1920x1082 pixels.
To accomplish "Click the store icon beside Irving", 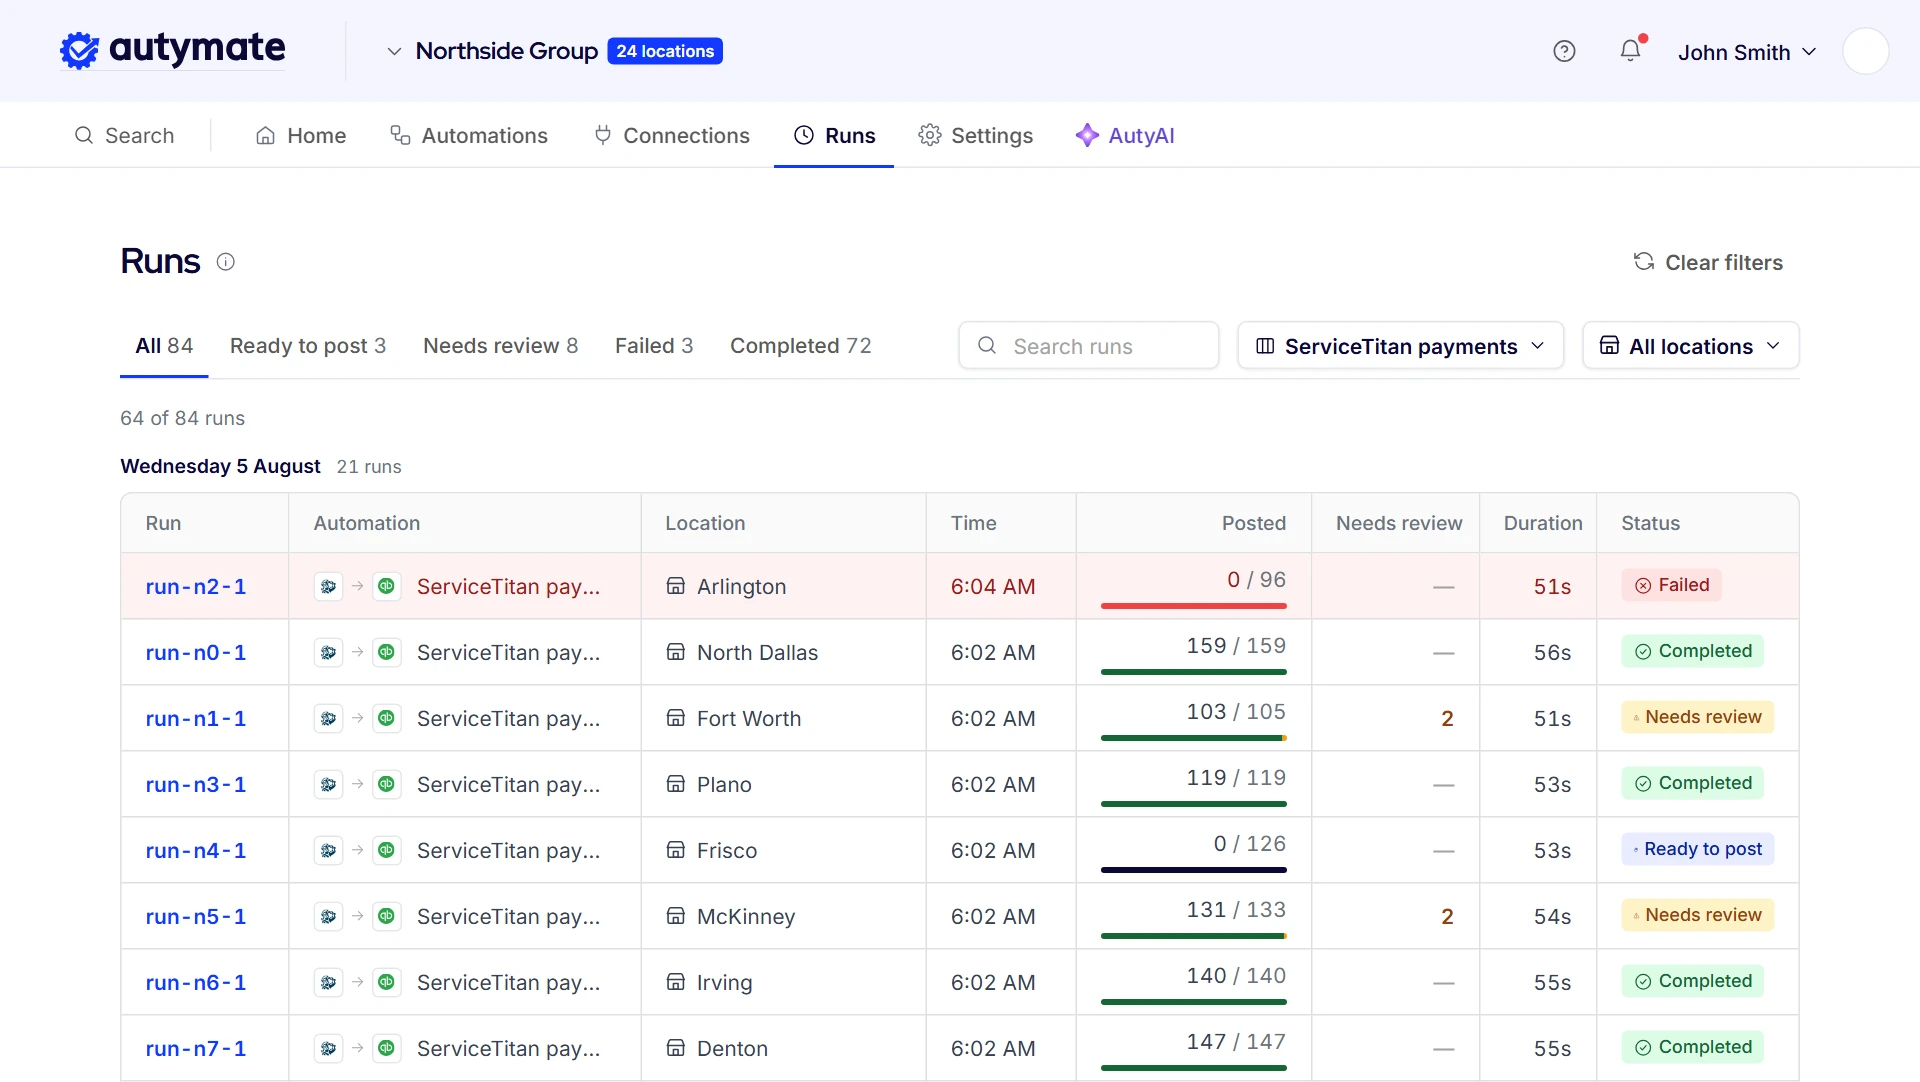I will point(676,982).
